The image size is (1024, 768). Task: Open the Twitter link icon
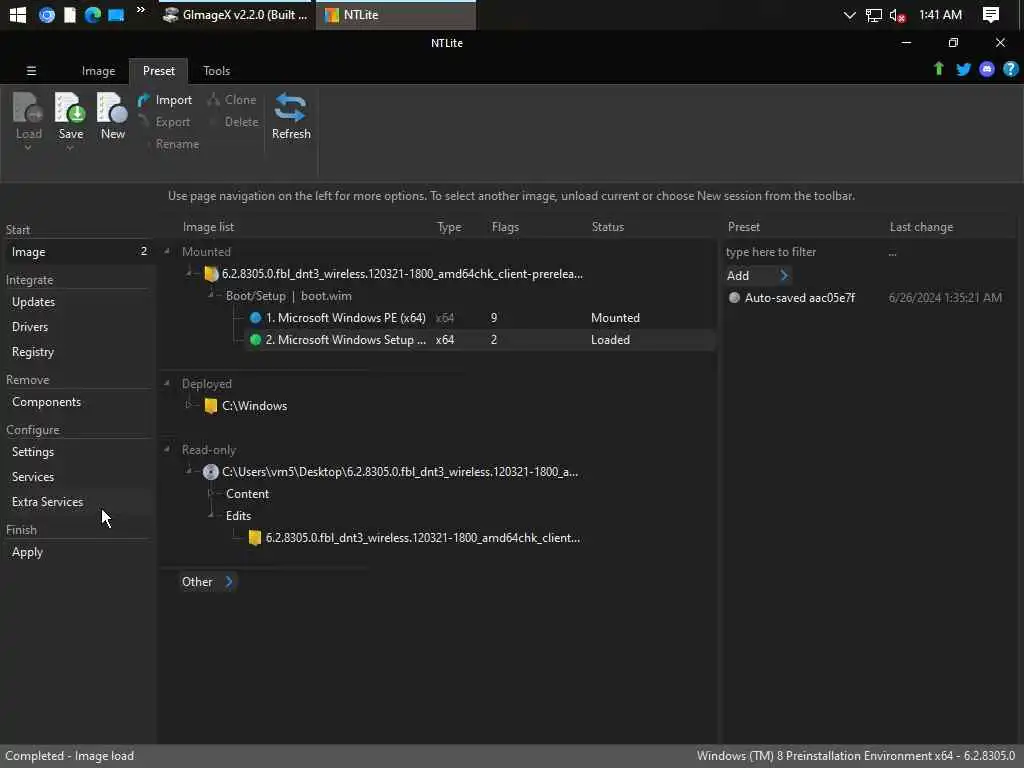click(x=963, y=69)
